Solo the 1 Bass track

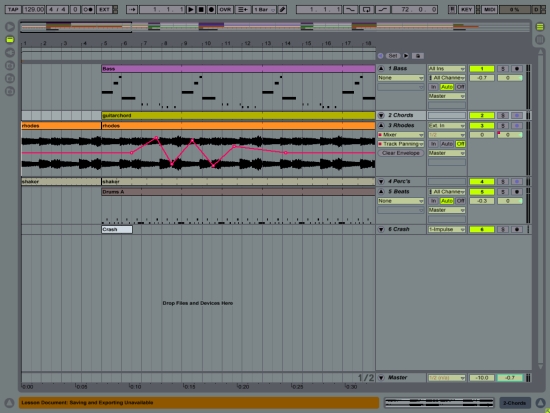pyautogui.click(x=503, y=69)
